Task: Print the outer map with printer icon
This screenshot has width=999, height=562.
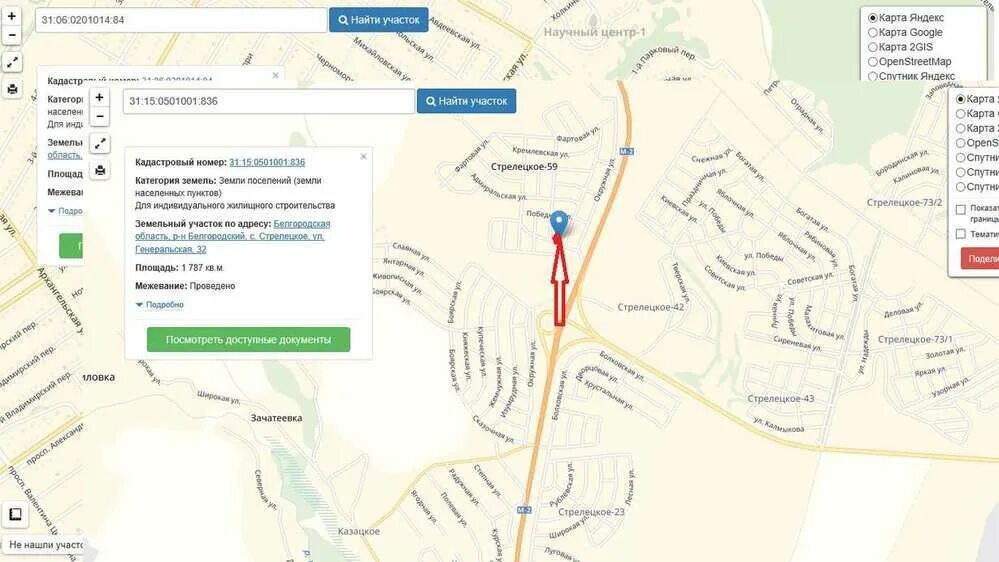Action: (x=12, y=89)
